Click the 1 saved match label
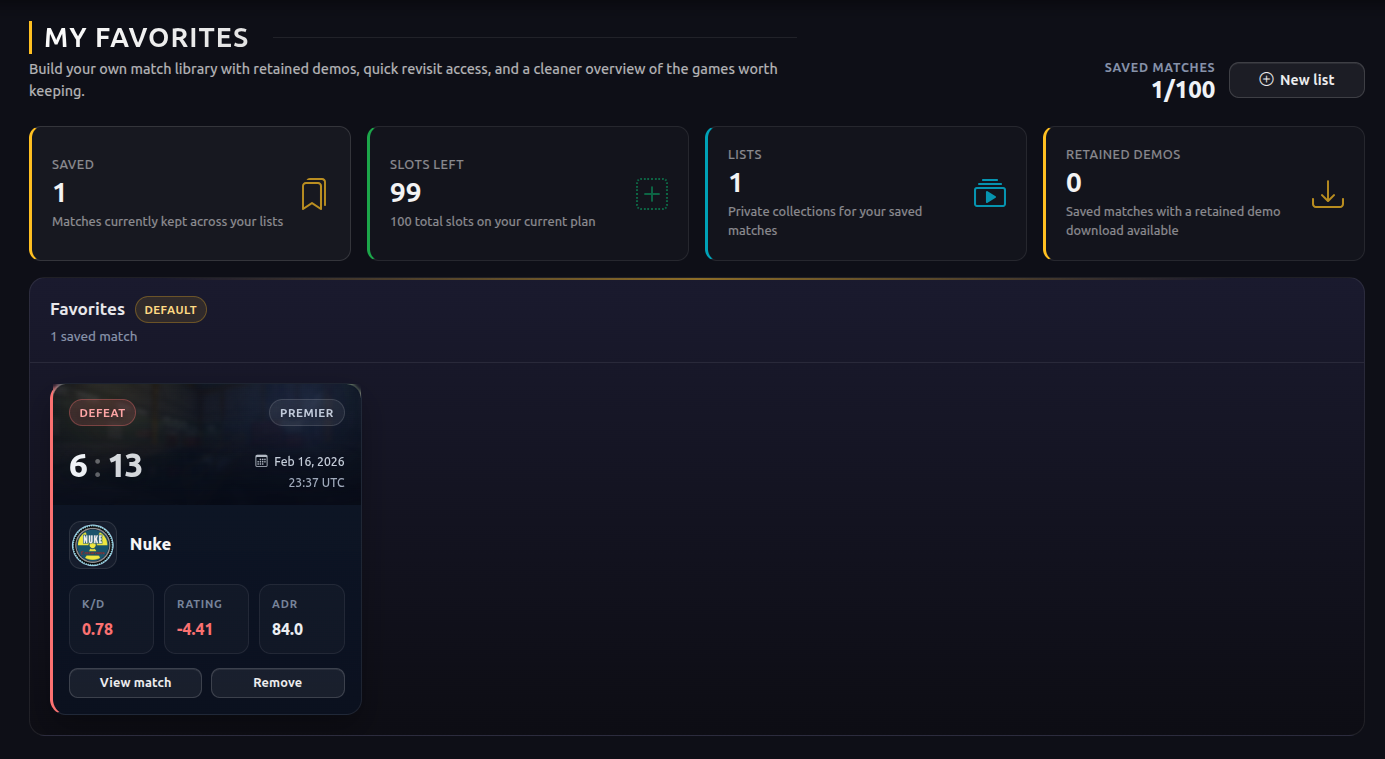Image resolution: width=1385 pixels, height=759 pixels. pyautogui.click(x=93, y=336)
